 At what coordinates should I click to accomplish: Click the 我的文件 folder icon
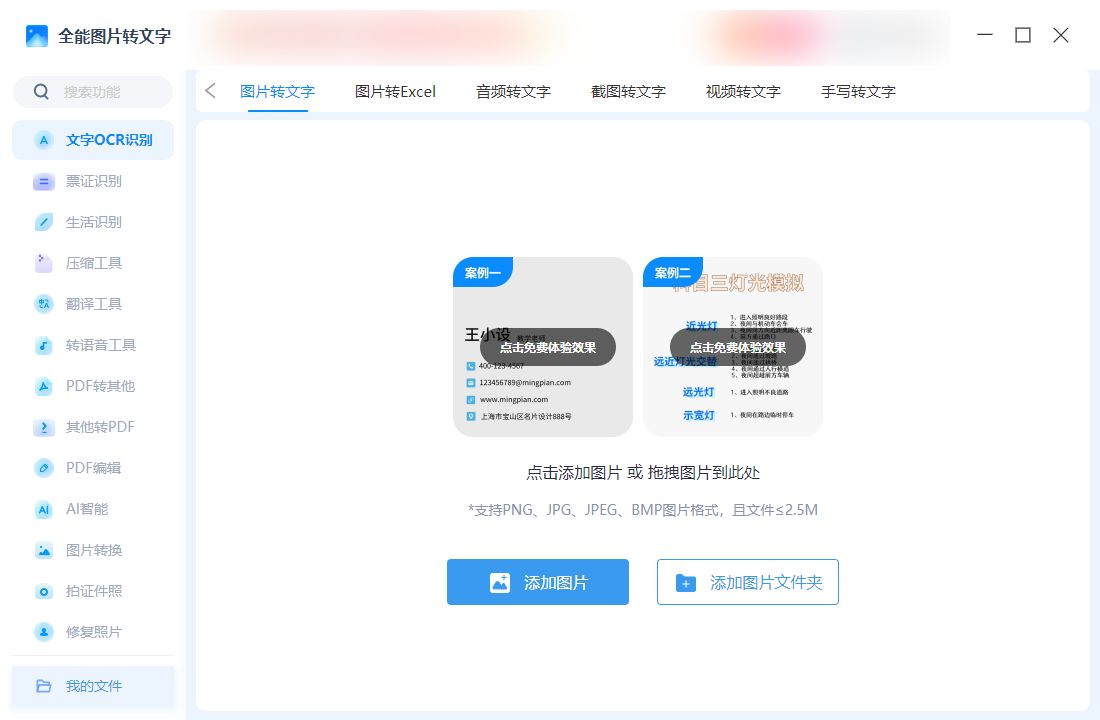click(x=43, y=686)
